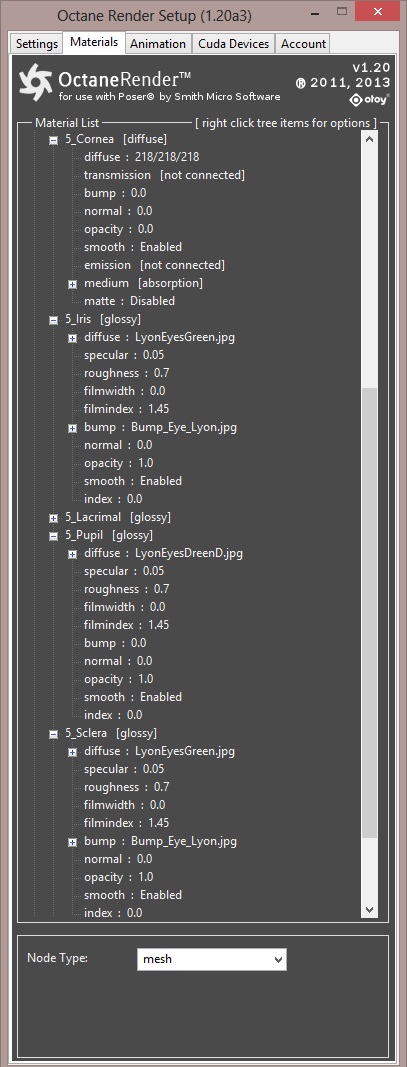407x1067 pixels.
Task: Collapse the 5_Cornea material node
Action: (x=53, y=139)
